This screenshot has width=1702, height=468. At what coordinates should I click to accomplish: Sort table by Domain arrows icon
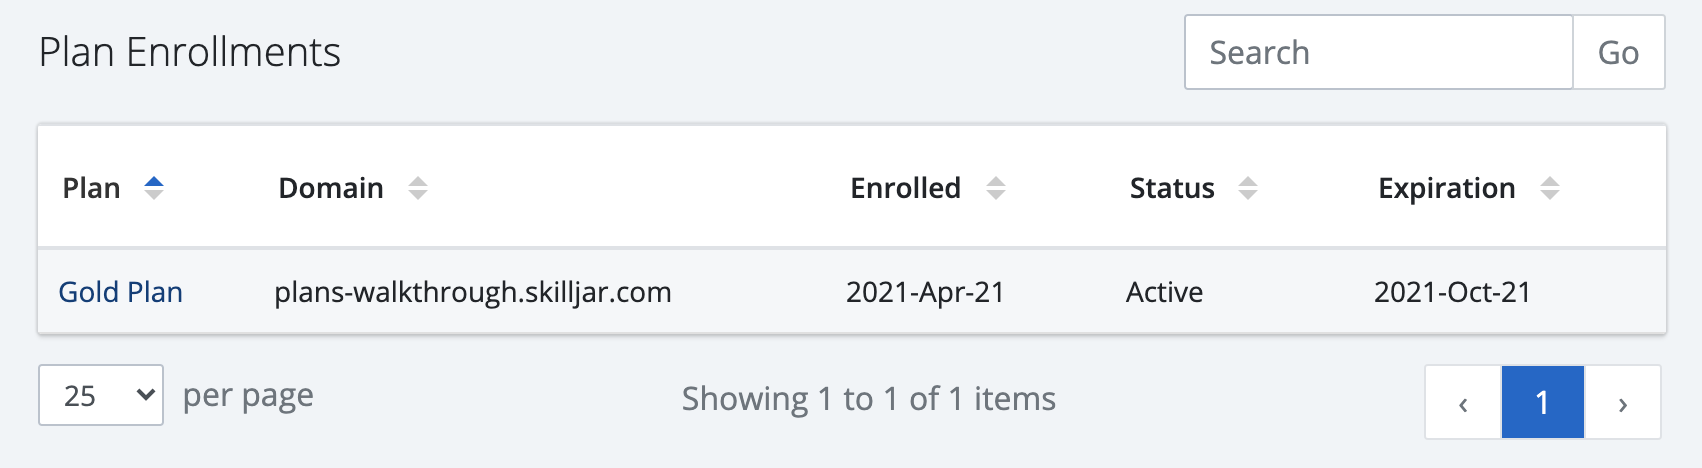click(418, 188)
